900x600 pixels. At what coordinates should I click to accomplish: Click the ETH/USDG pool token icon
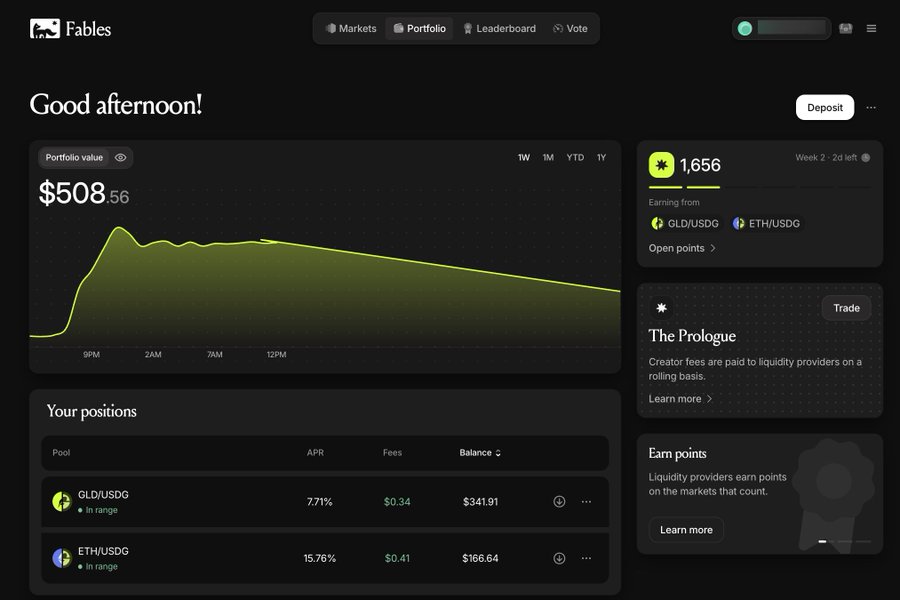(x=61, y=558)
